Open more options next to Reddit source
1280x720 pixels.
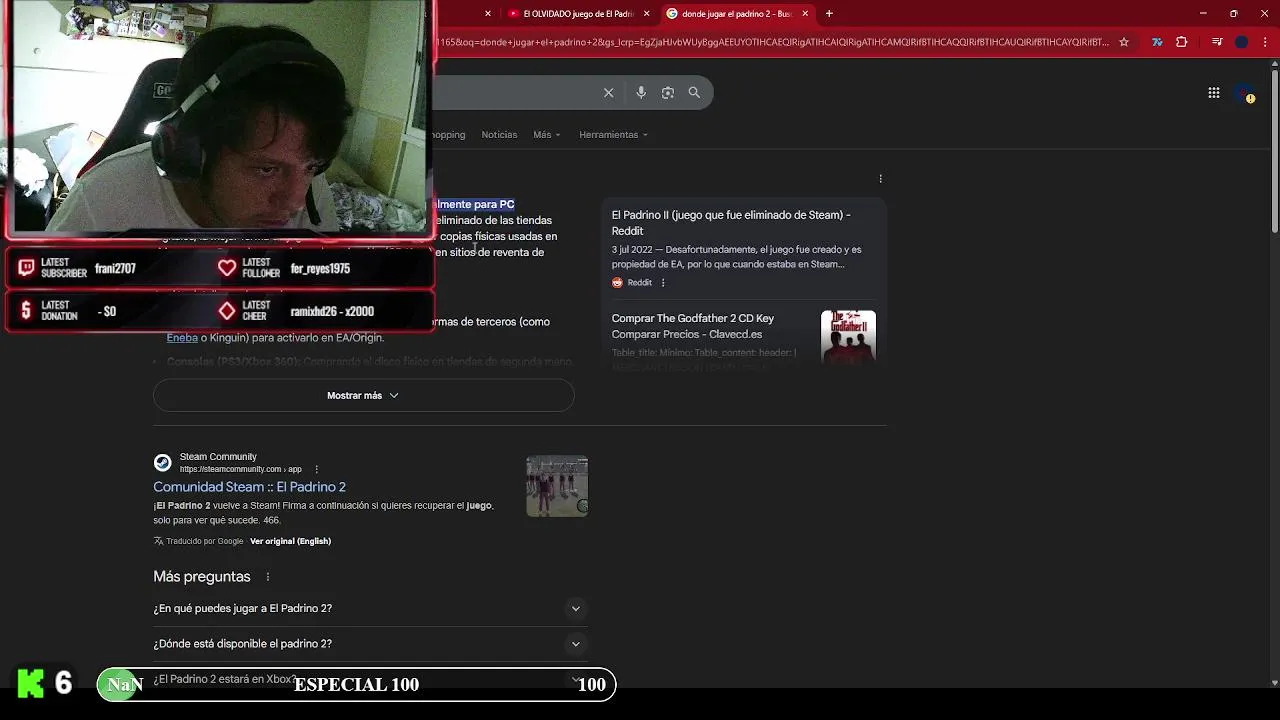(x=663, y=283)
